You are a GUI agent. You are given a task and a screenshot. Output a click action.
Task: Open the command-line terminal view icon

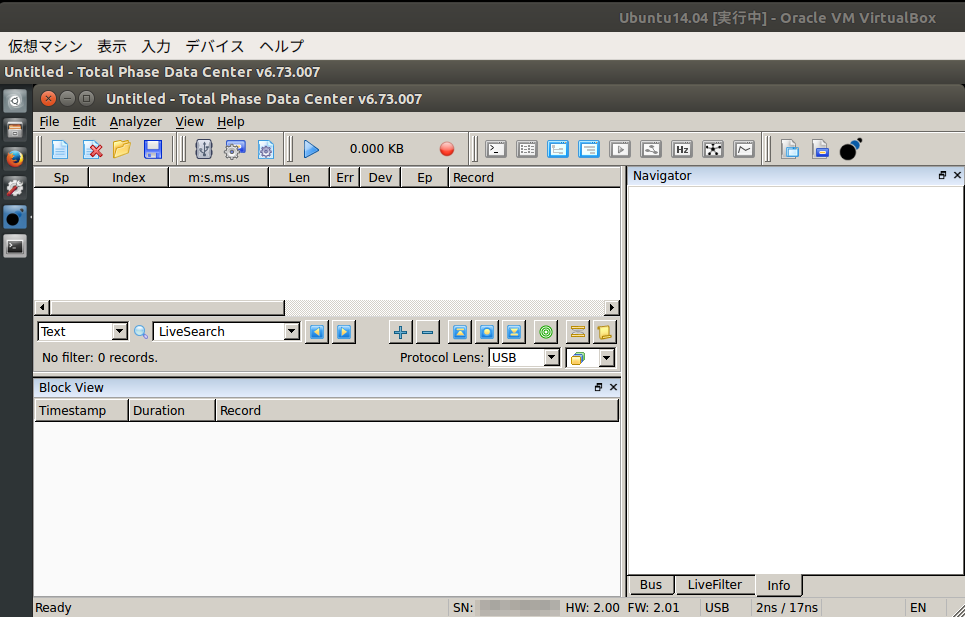[x=496, y=148]
